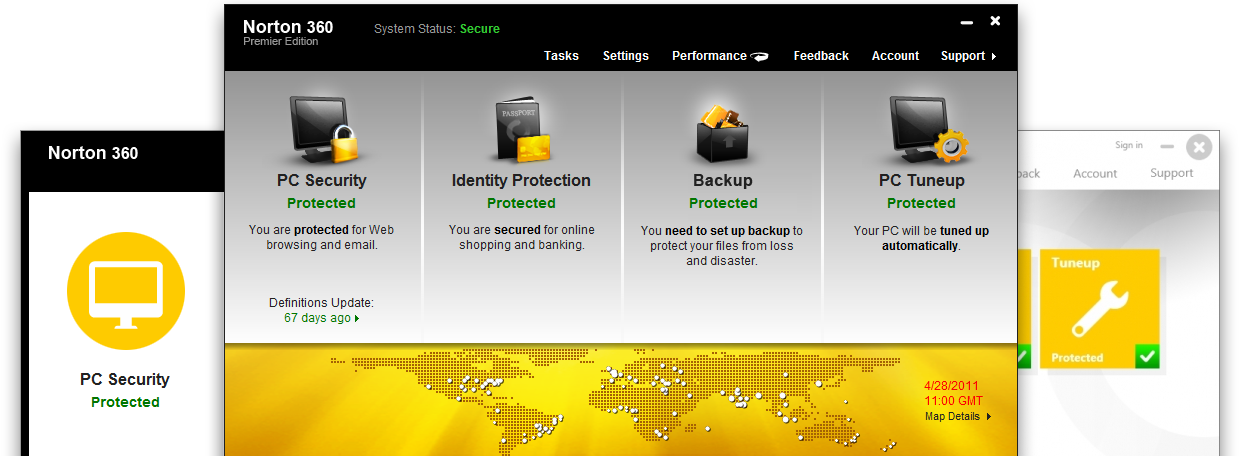Open the Settings menu

(x=625, y=56)
